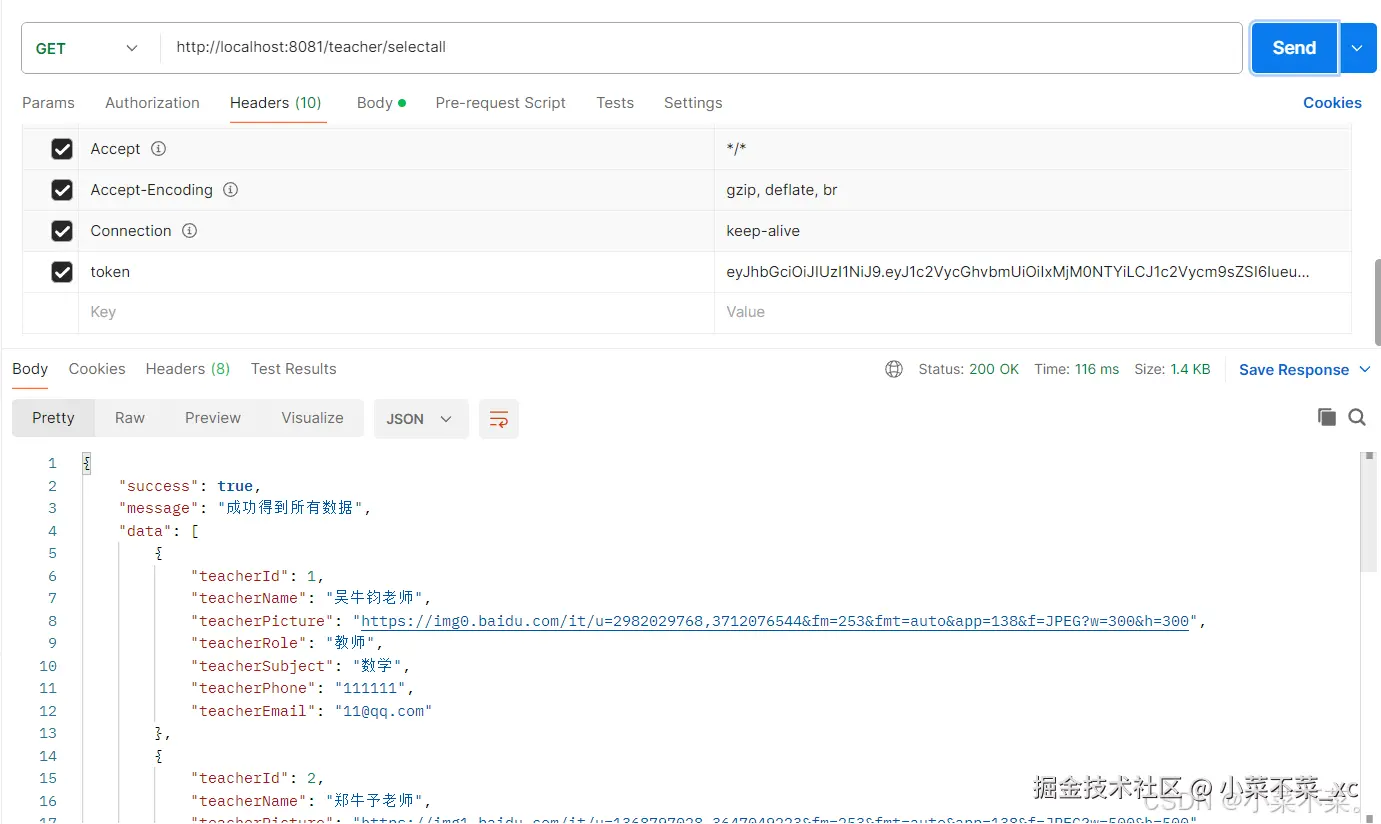Open the Authorization tab
Image resolution: width=1381 pixels, height=824 pixels.
[x=152, y=103]
